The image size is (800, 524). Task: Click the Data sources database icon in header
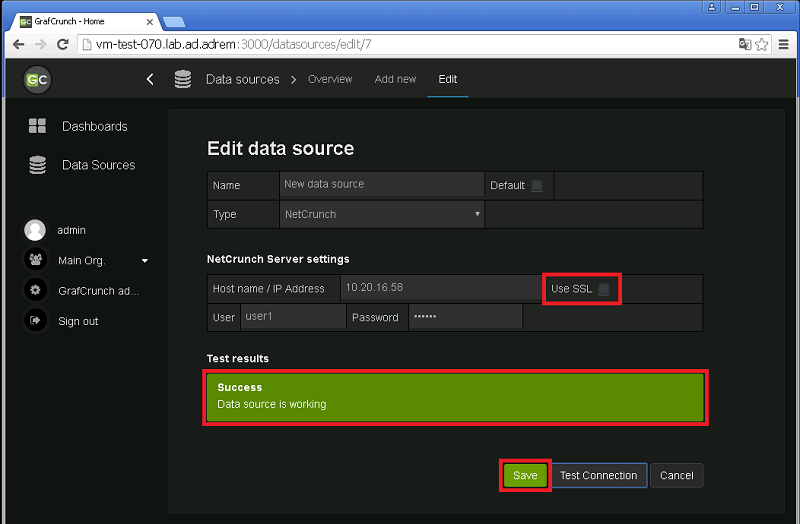click(x=183, y=79)
